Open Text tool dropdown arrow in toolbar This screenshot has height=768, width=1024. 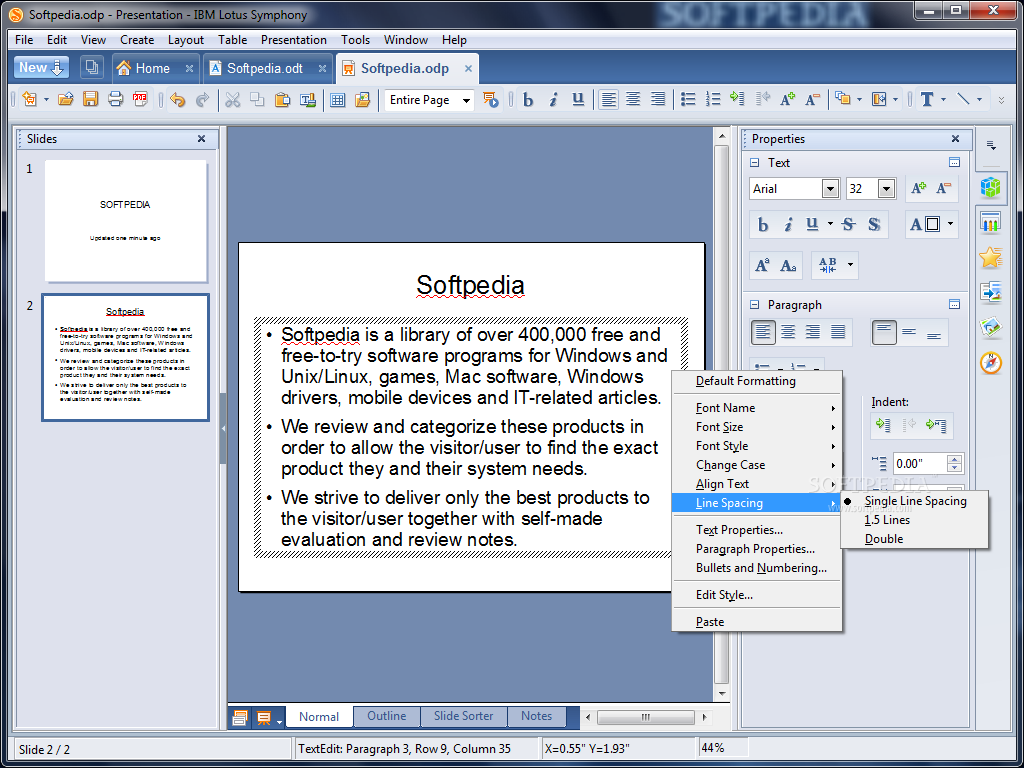(943, 100)
